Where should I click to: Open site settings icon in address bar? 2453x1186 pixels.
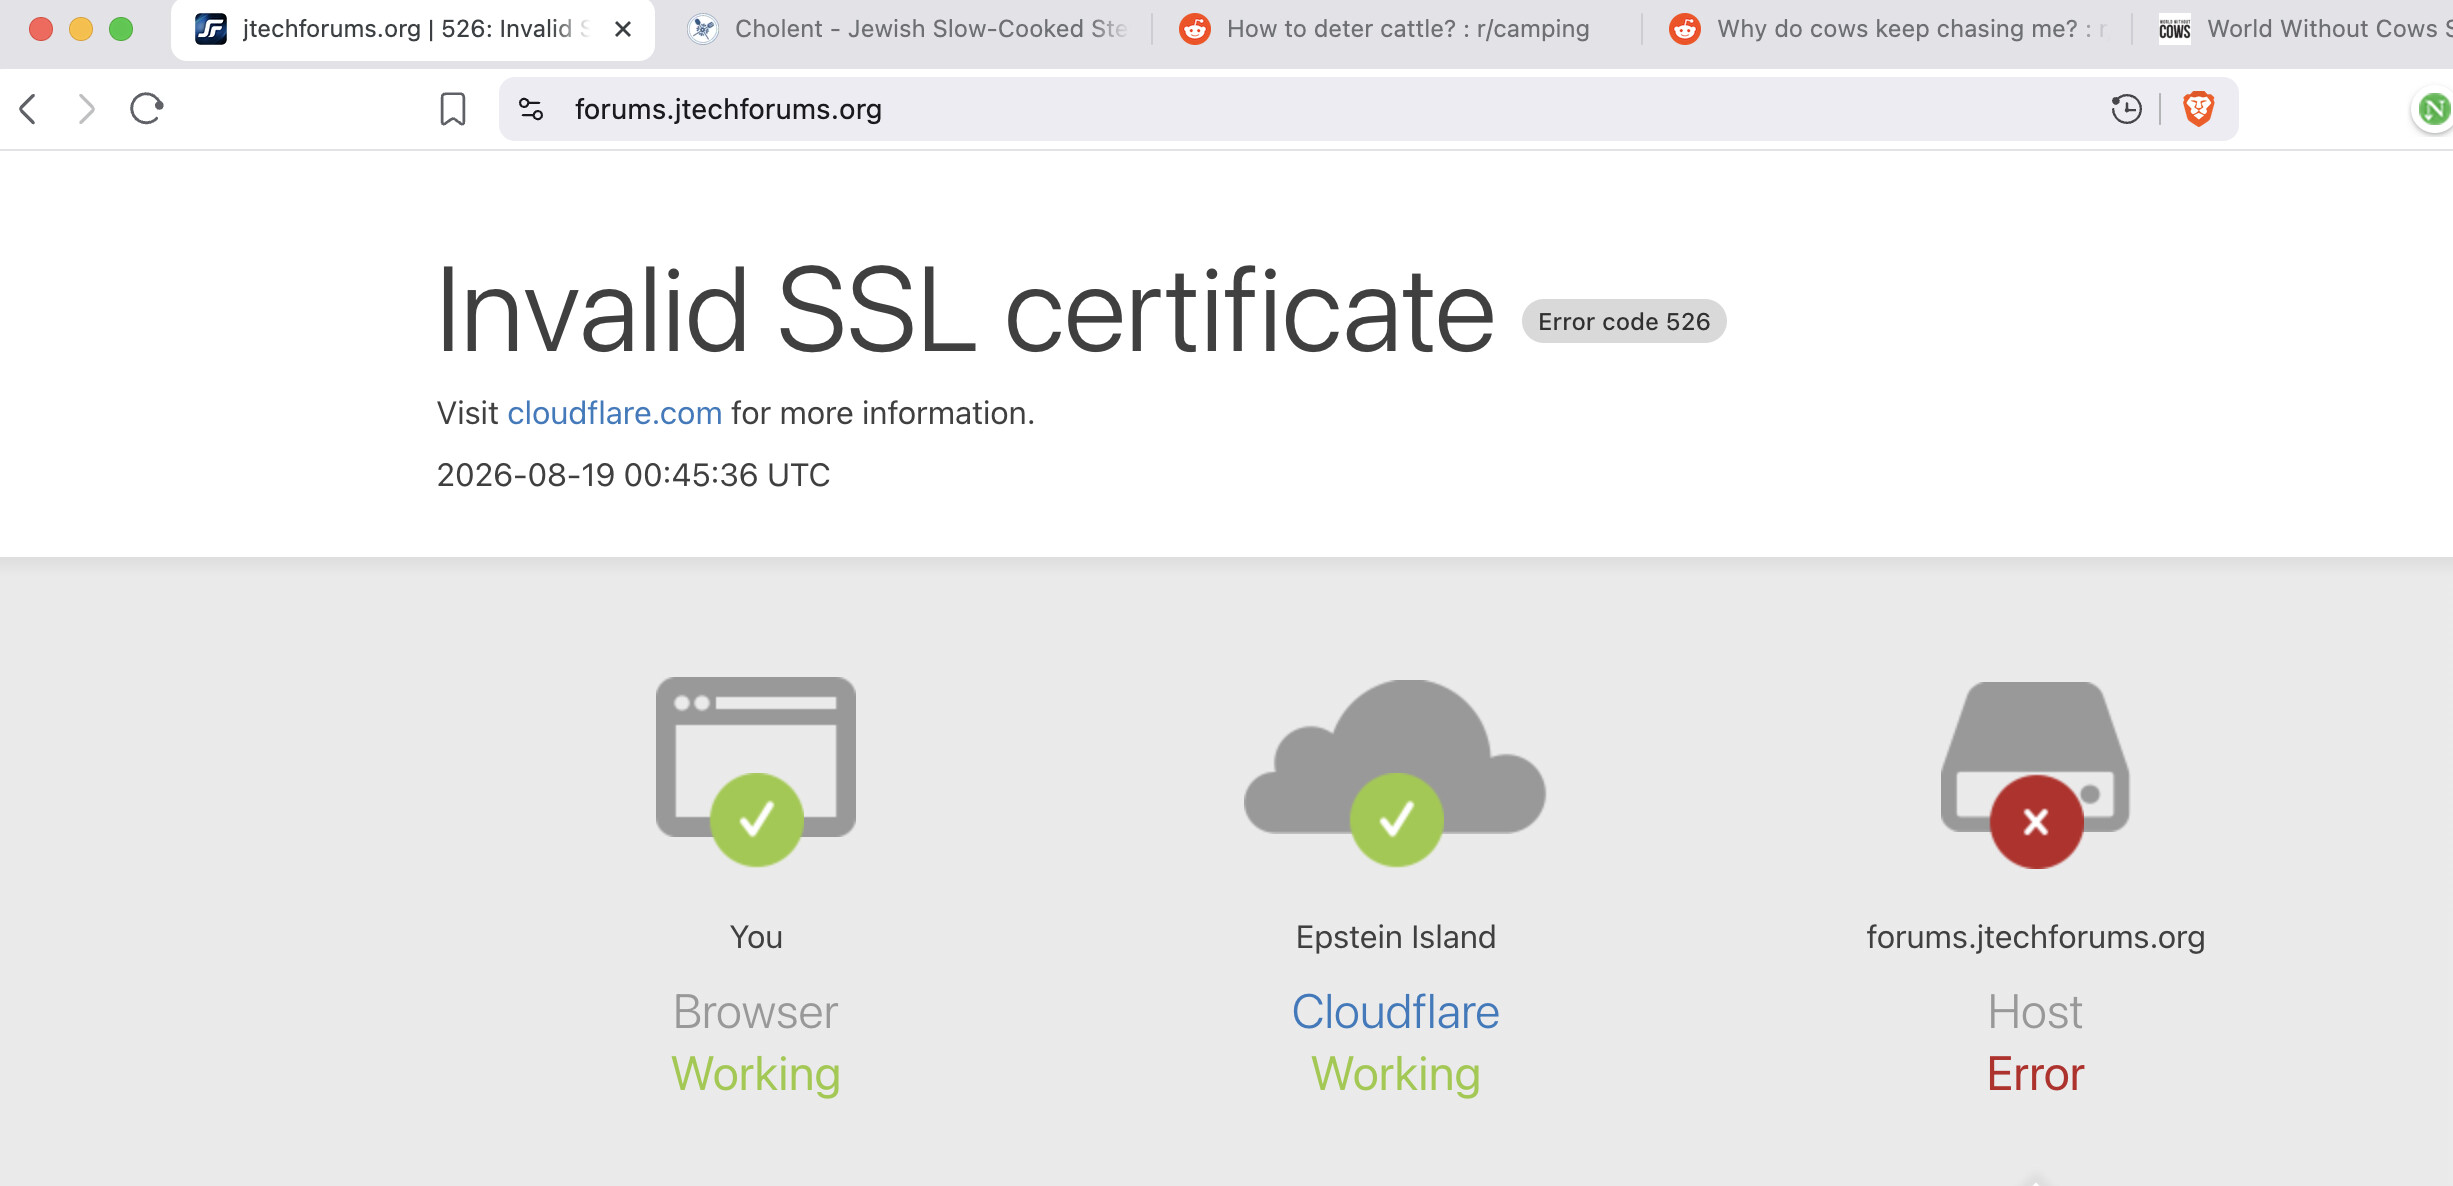531,108
